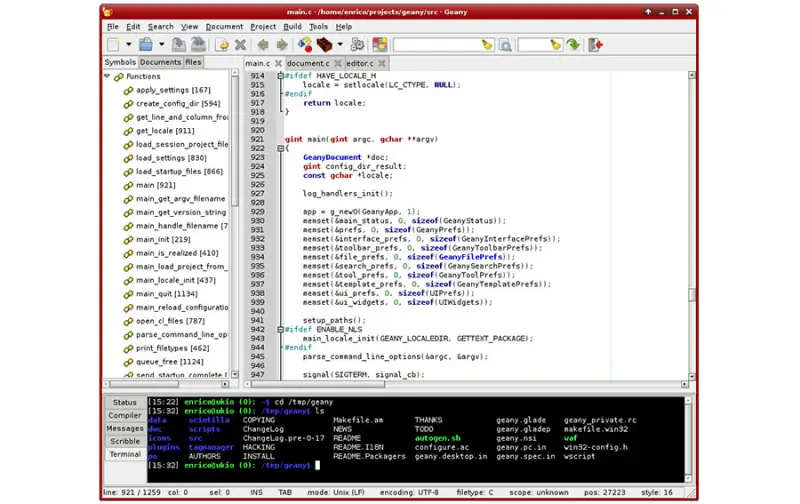Select apply_settings [167] in symbol list
This screenshot has height=504, width=800.
click(173, 90)
